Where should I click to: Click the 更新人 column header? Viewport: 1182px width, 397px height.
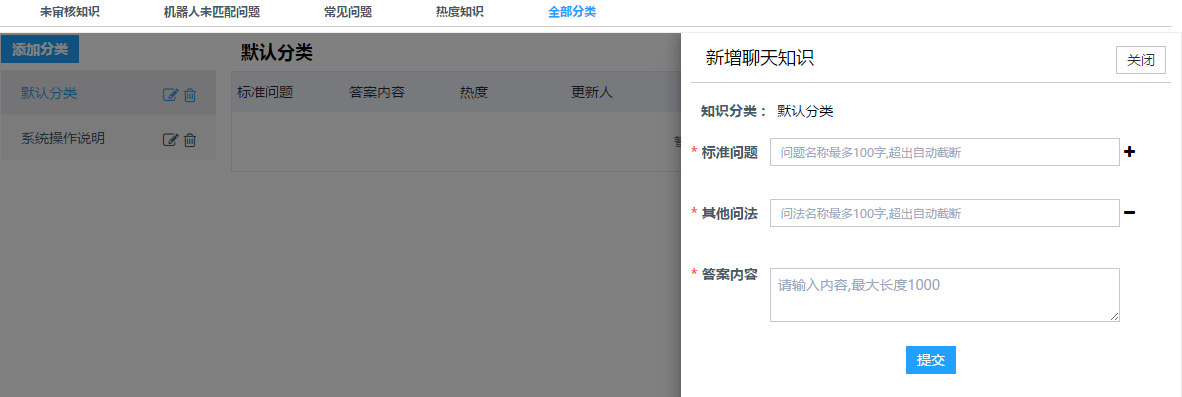(x=592, y=93)
